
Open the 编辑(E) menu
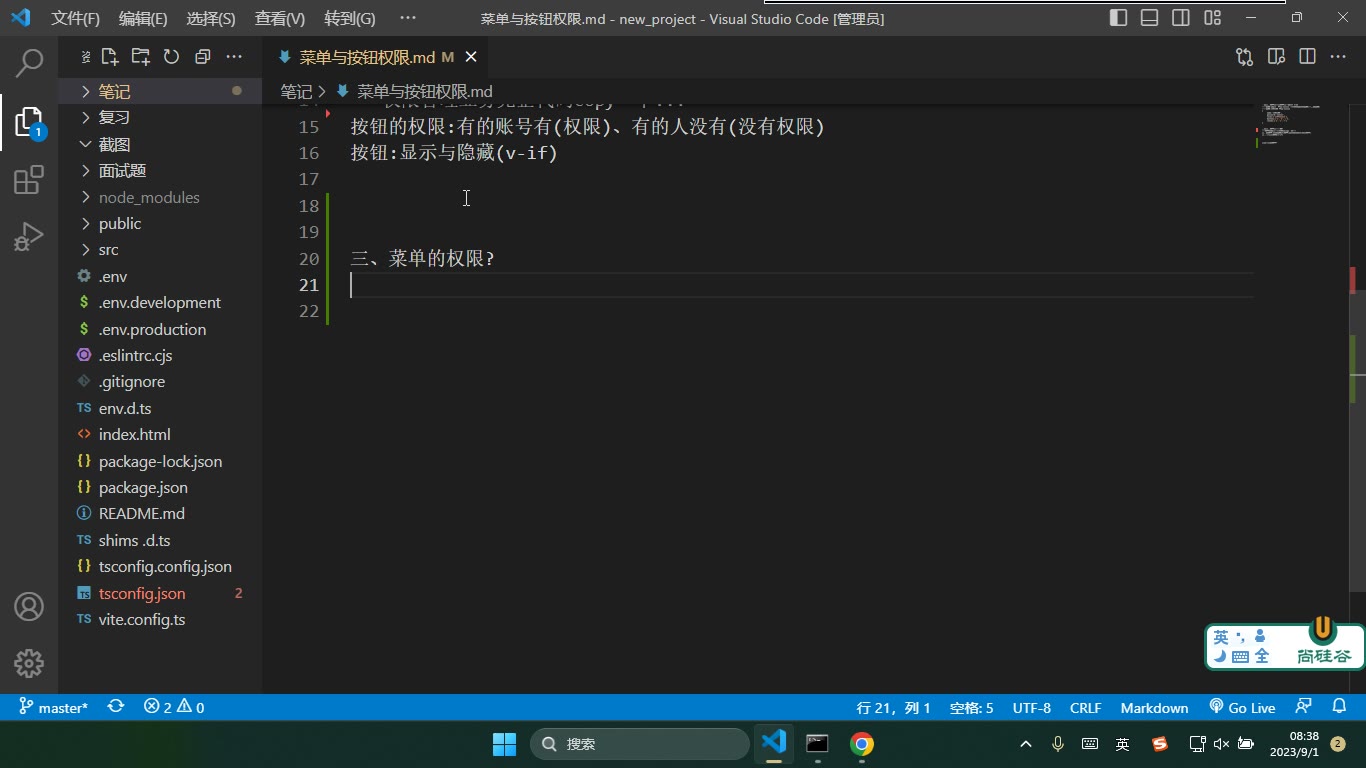click(x=143, y=18)
